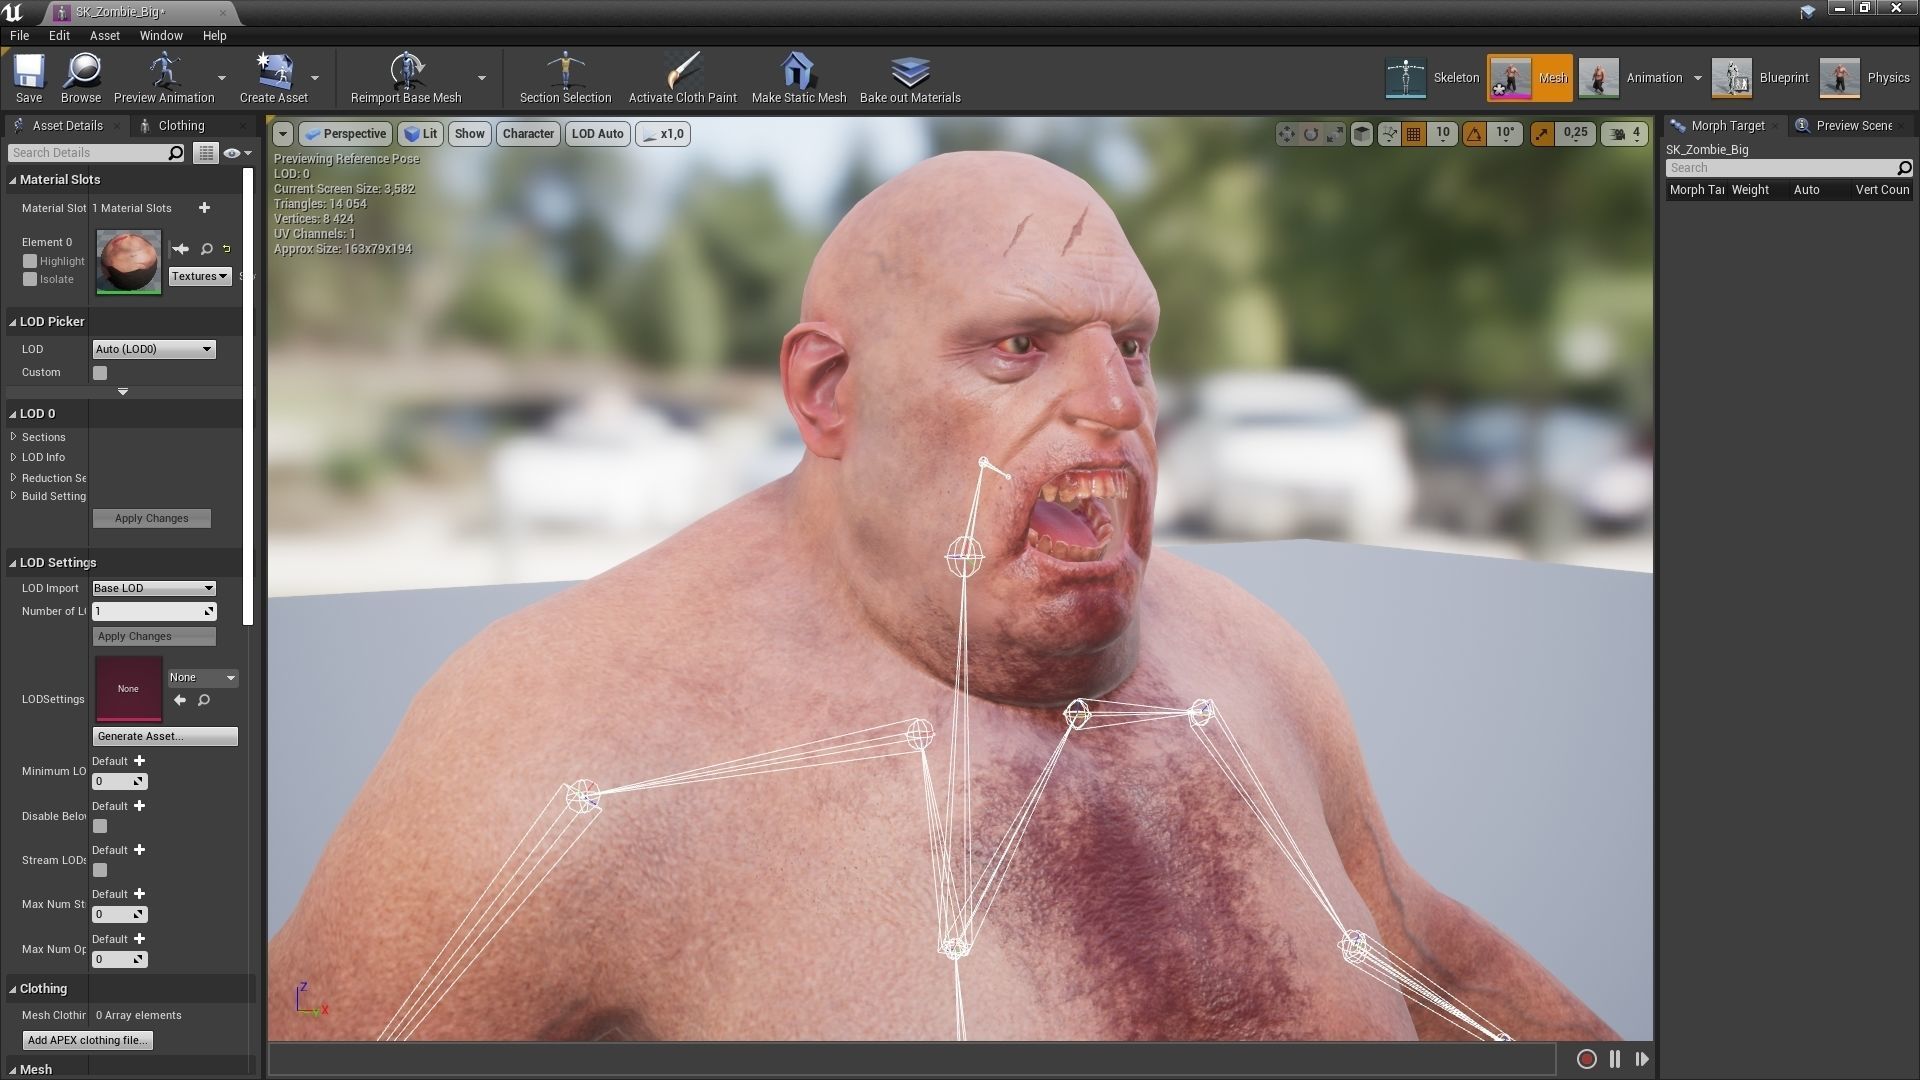Click camera speed viewport setting

tap(1626, 133)
